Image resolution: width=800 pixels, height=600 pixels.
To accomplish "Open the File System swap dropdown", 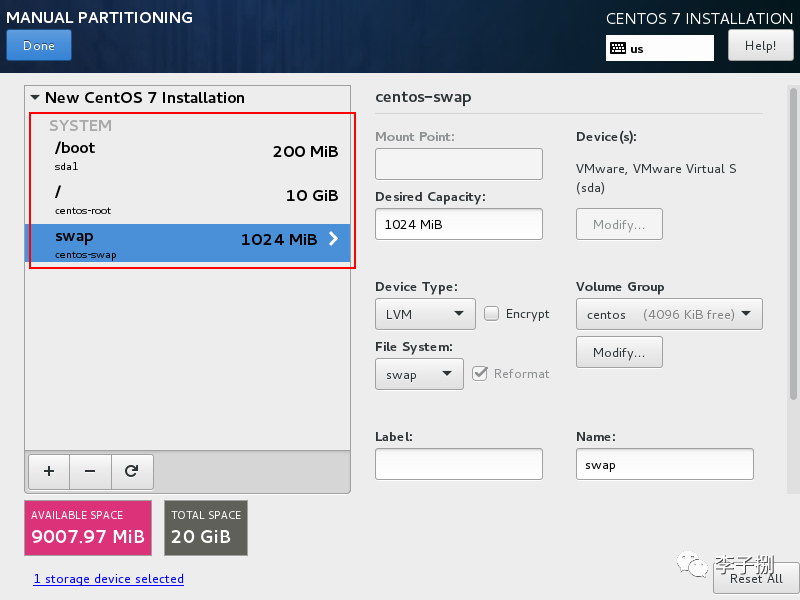I will 419,374.
